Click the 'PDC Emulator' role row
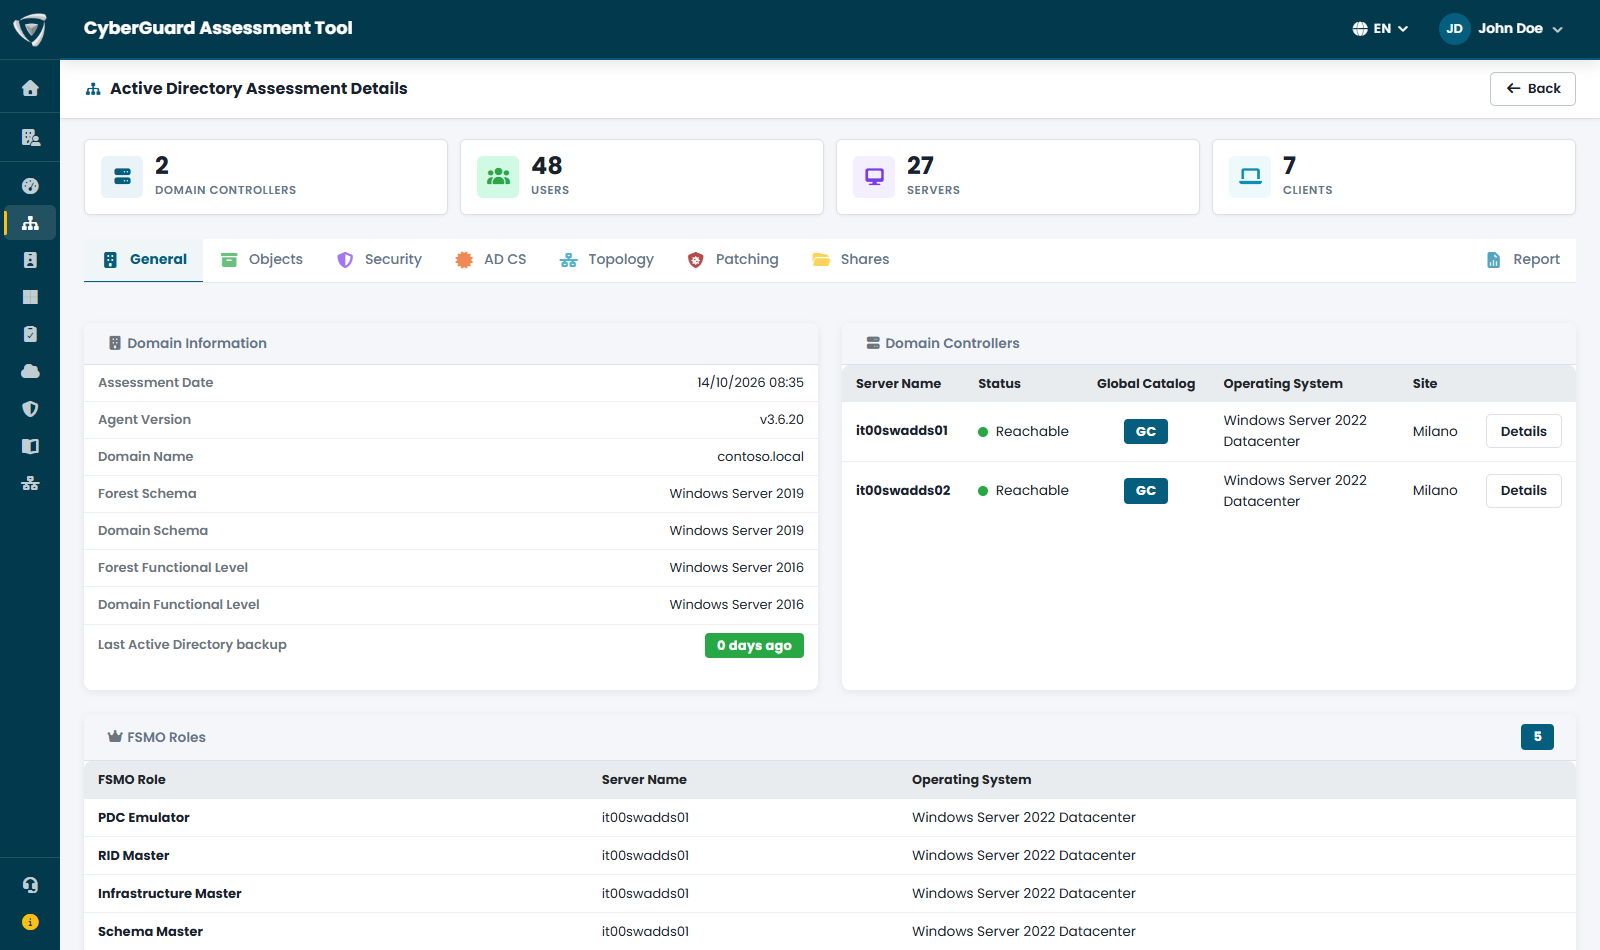This screenshot has width=1600, height=950. pyautogui.click(x=830, y=818)
